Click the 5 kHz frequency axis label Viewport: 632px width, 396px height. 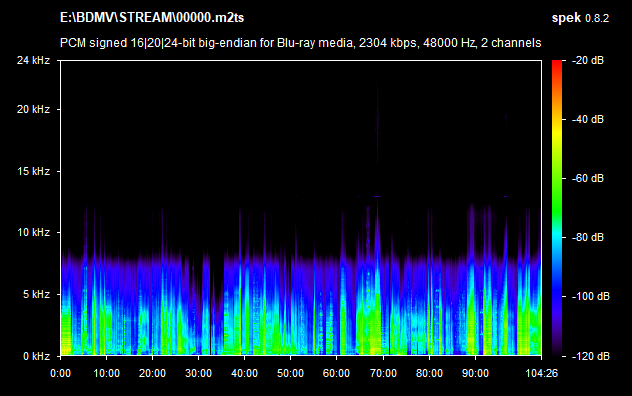pyautogui.click(x=36, y=294)
